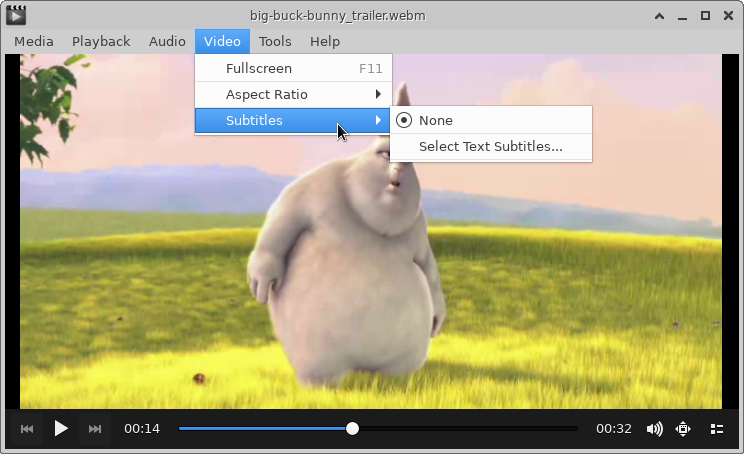
Task: Open the Media menu
Action: coord(34,41)
